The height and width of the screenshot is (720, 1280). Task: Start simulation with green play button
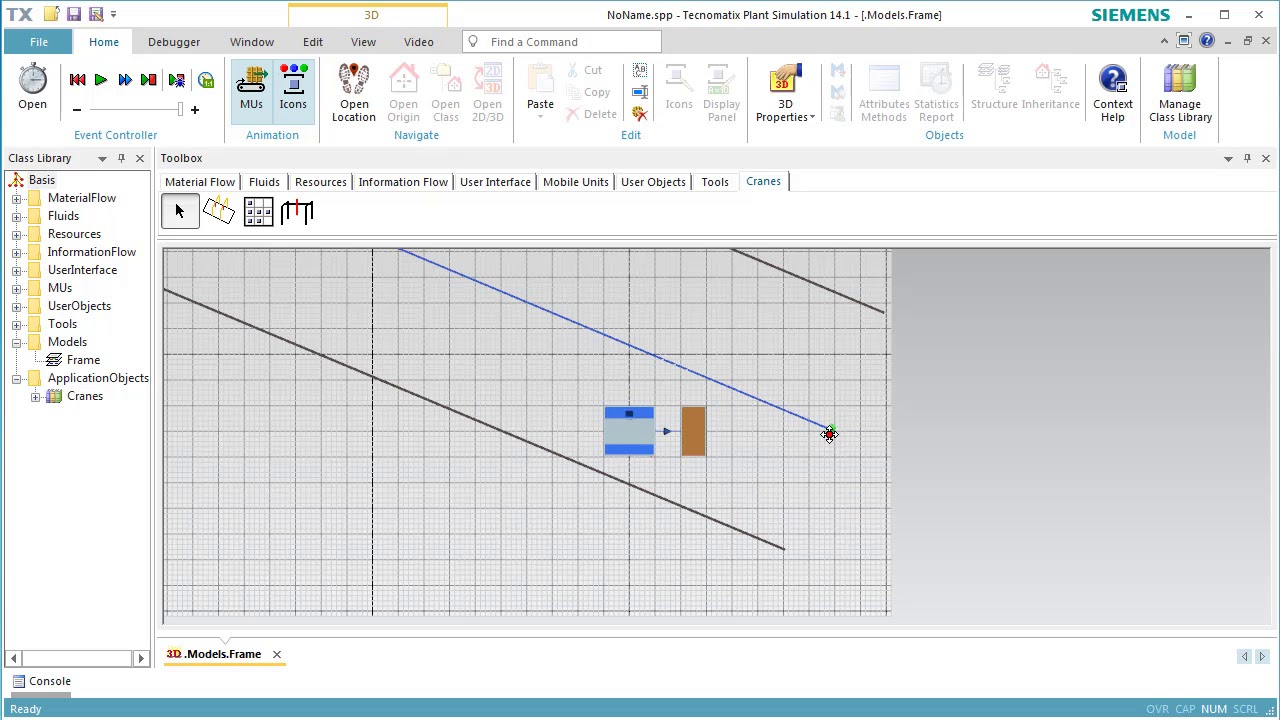point(101,80)
